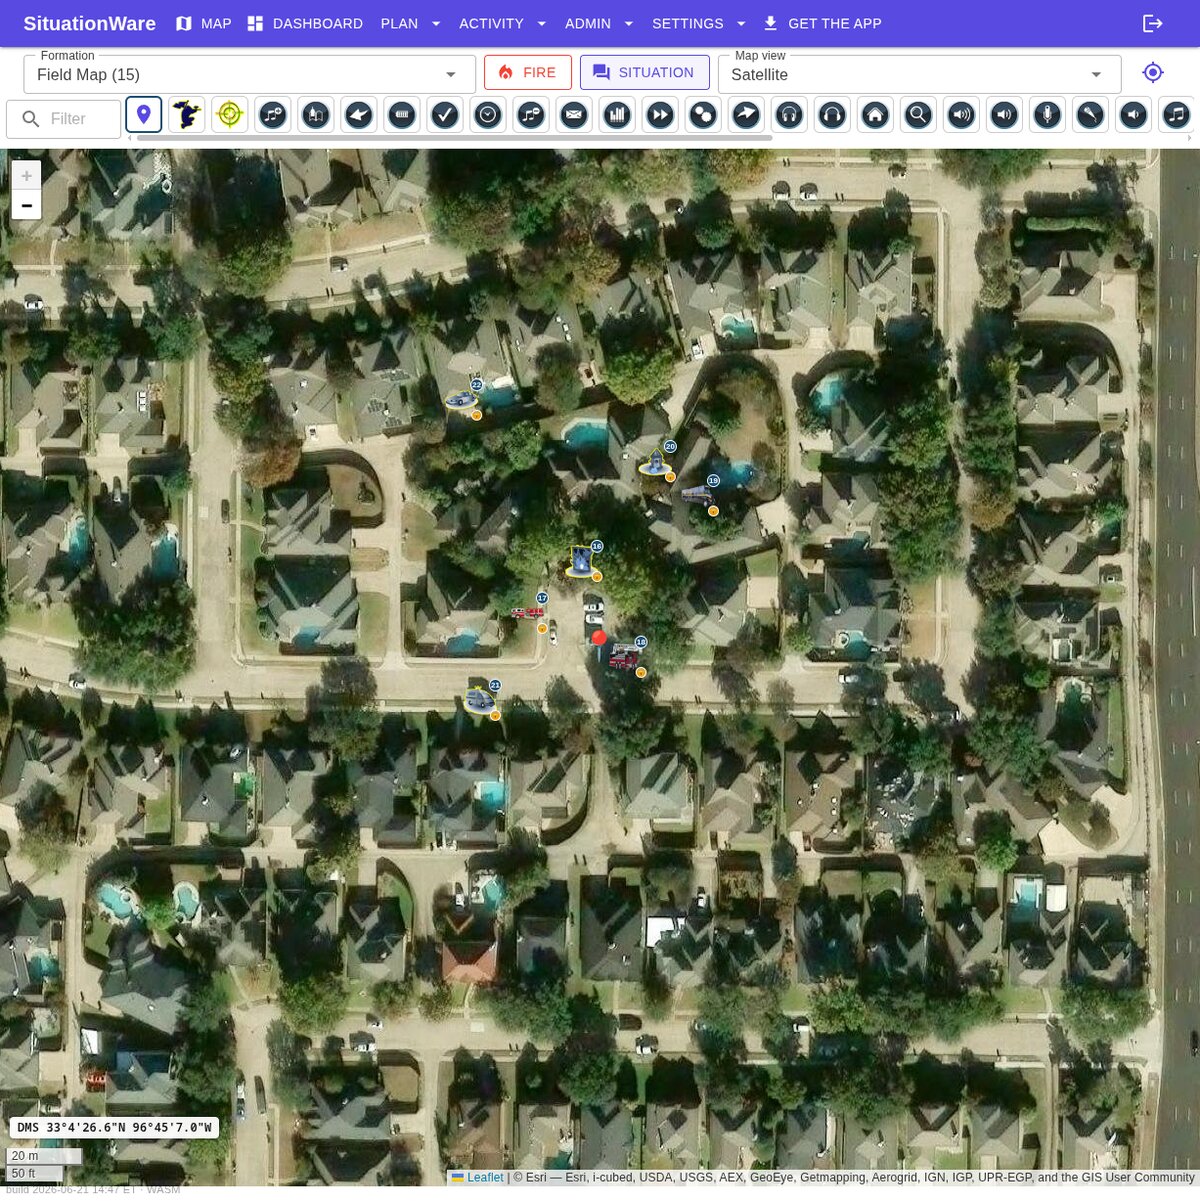Open the Leaflet attribution link
The image size is (1200, 1202).
(x=485, y=1177)
